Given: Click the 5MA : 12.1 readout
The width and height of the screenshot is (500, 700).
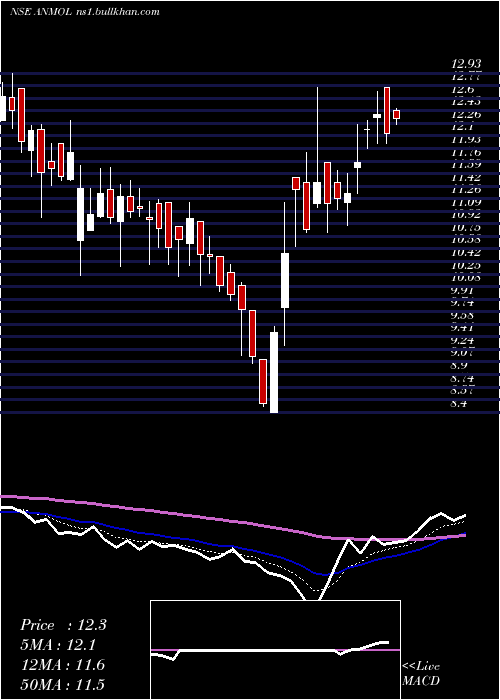Looking at the screenshot, I should coord(58,645).
